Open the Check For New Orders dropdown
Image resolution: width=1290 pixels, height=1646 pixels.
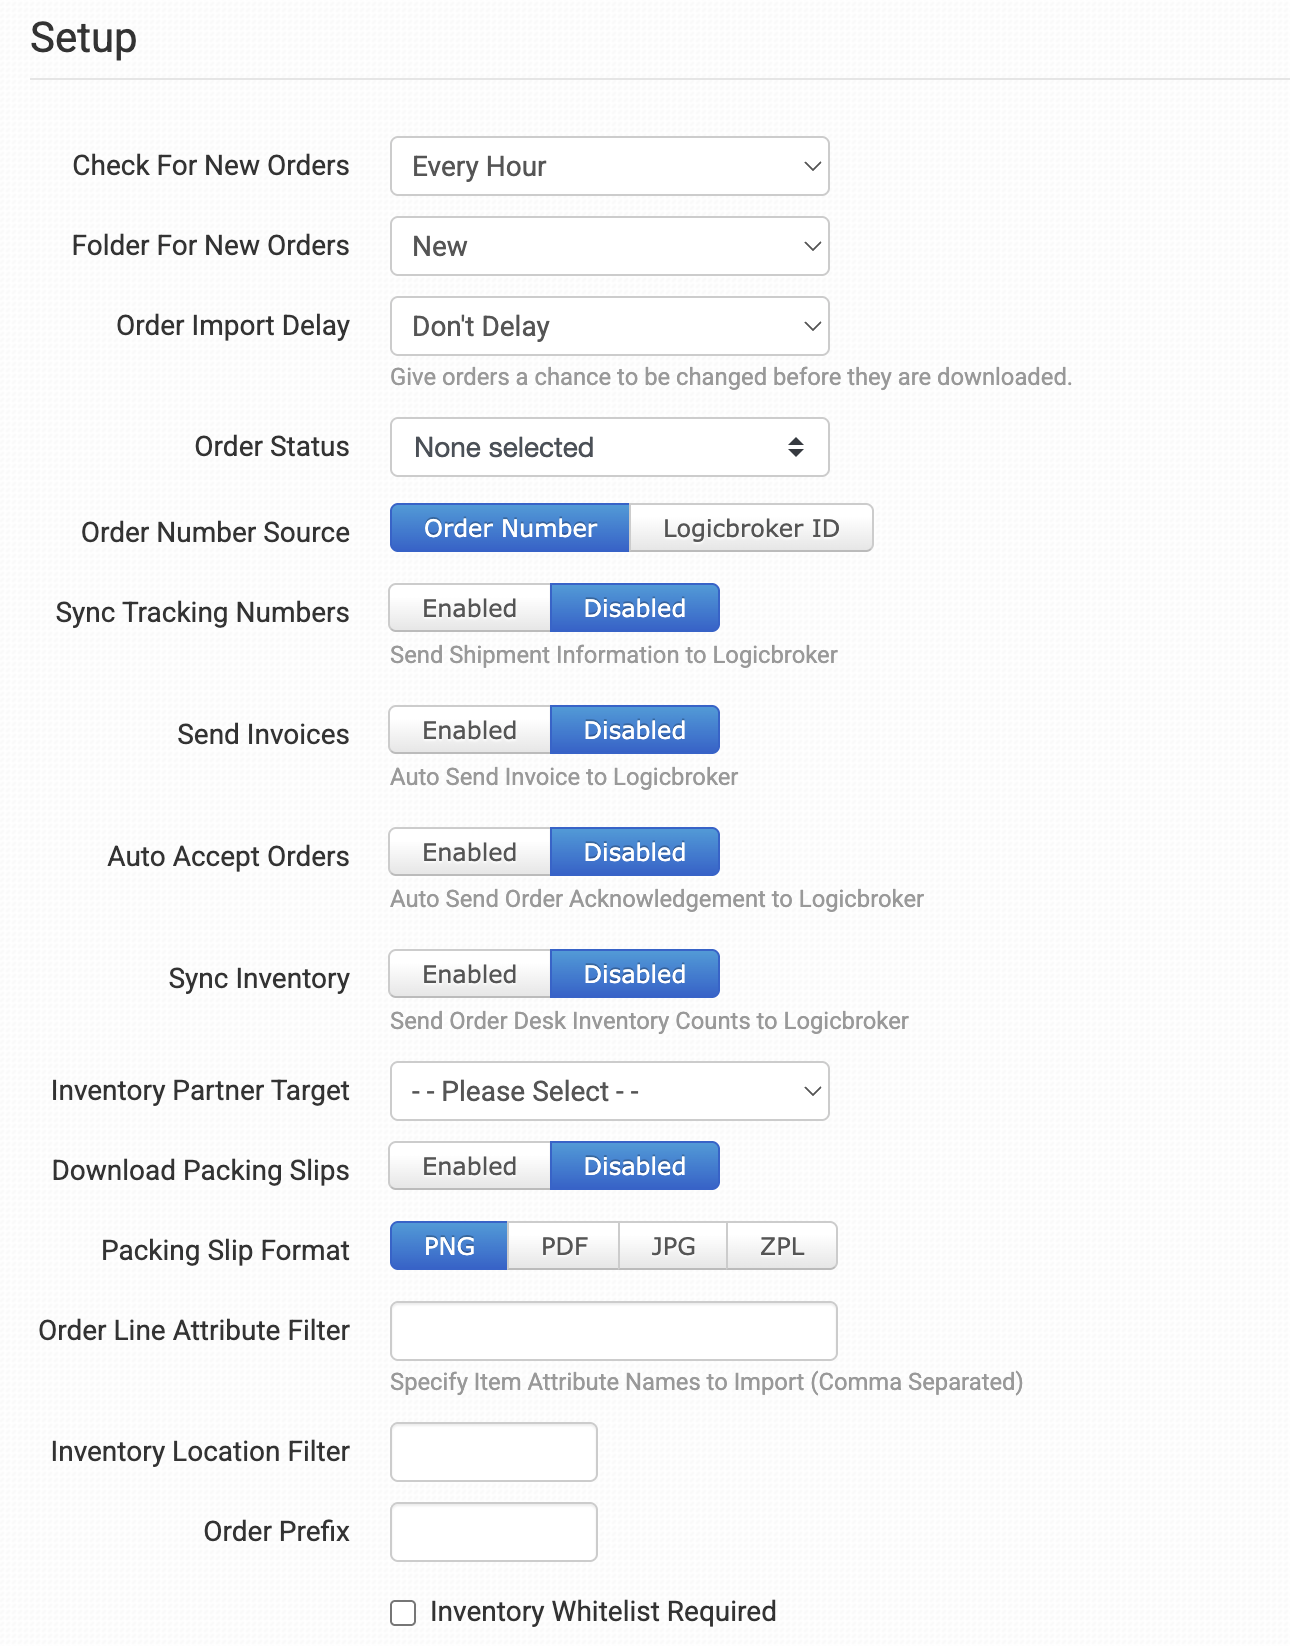click(609, 166)
